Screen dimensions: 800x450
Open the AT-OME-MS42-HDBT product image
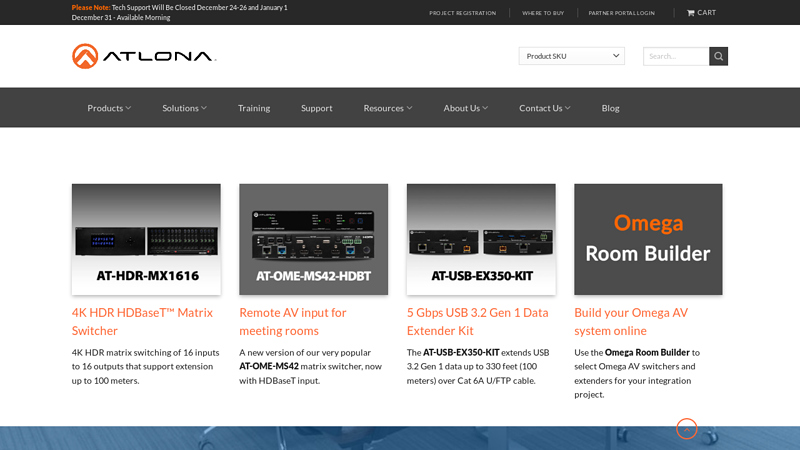click(313, 239)
